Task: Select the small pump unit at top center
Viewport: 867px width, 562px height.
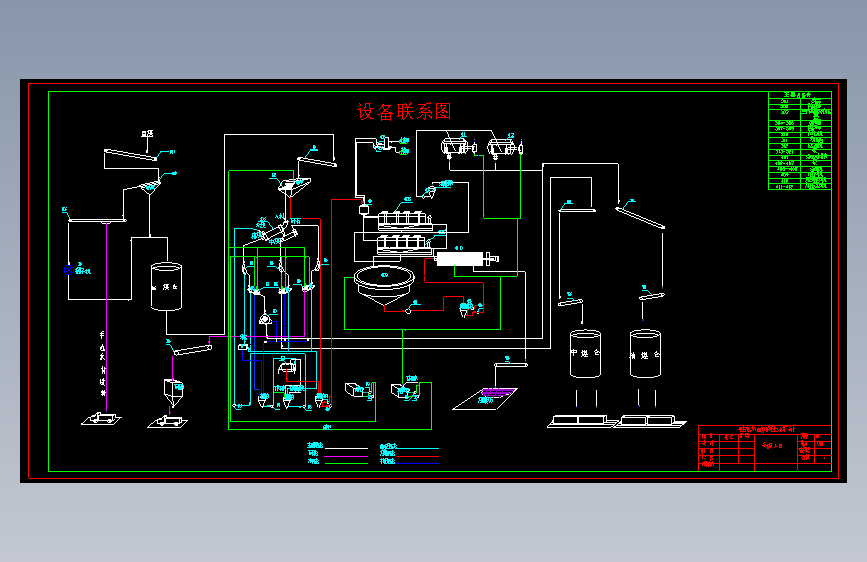Action: point(384,144)
